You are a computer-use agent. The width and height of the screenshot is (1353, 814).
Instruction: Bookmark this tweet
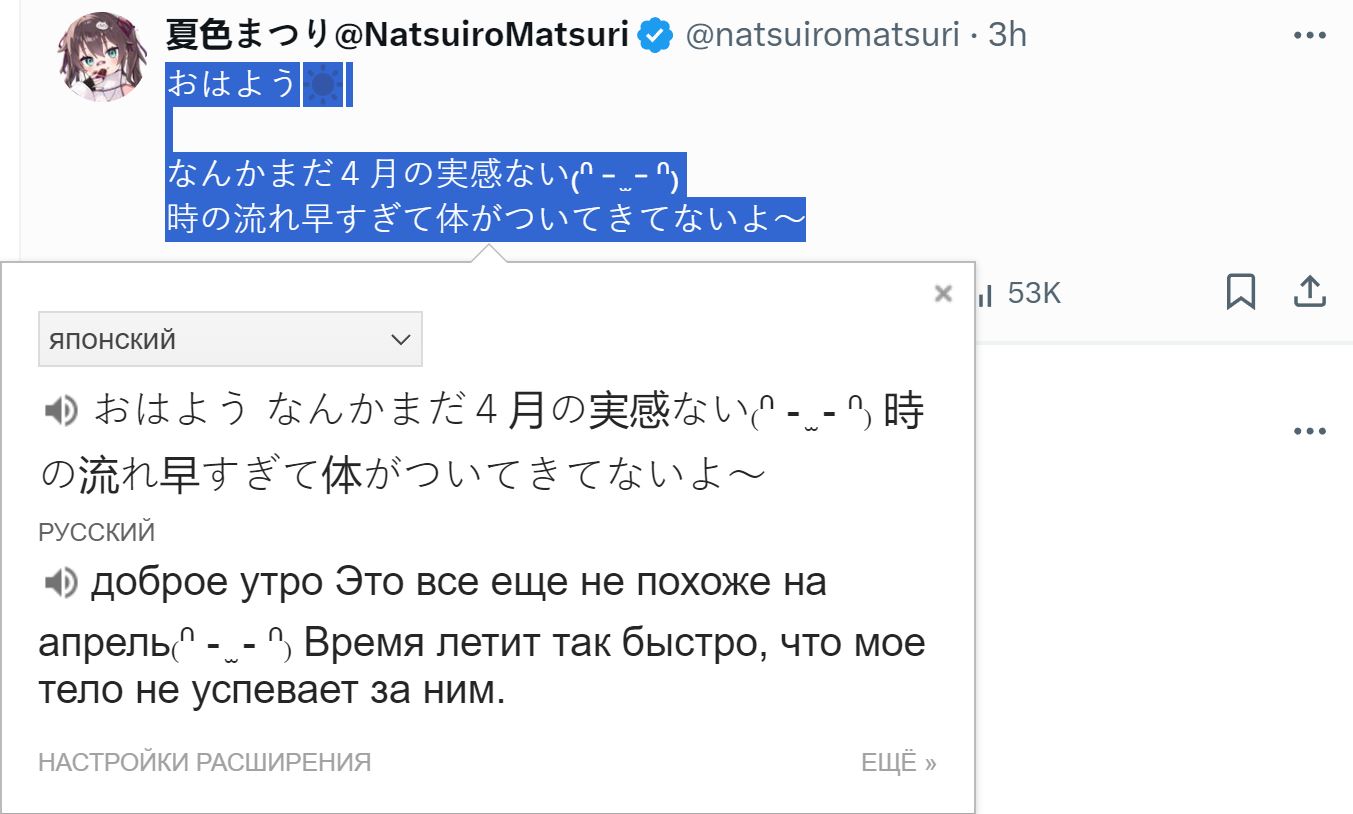point(1241,292)
